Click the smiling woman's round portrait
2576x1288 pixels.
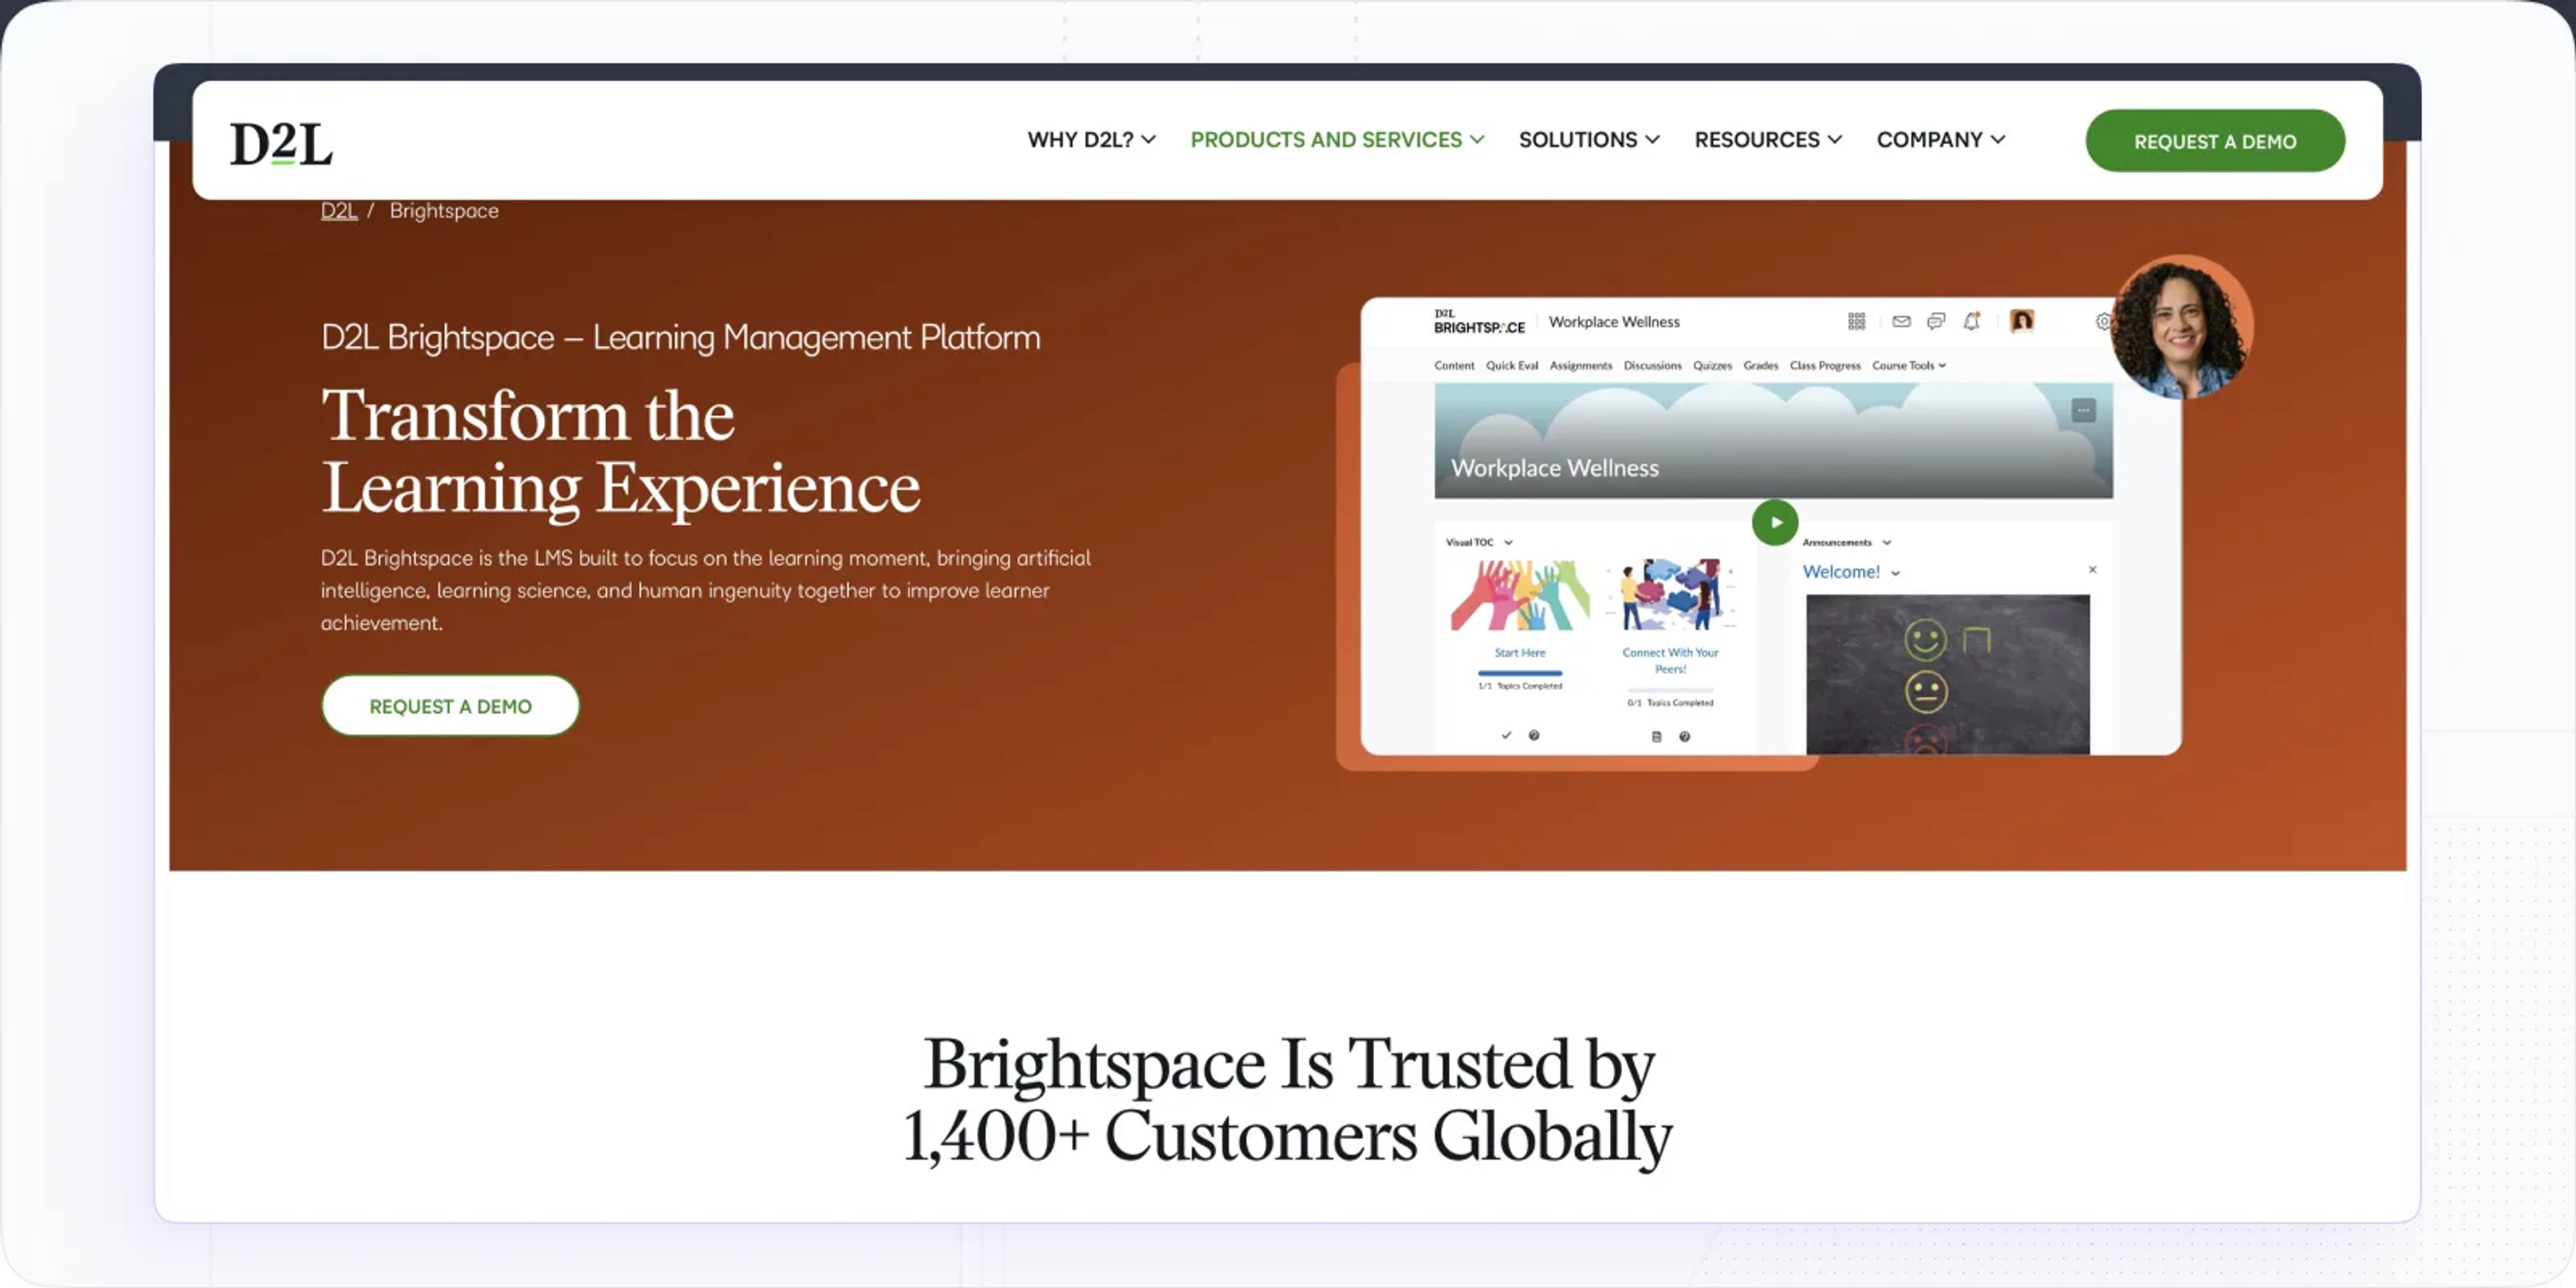pos(2181,328)
